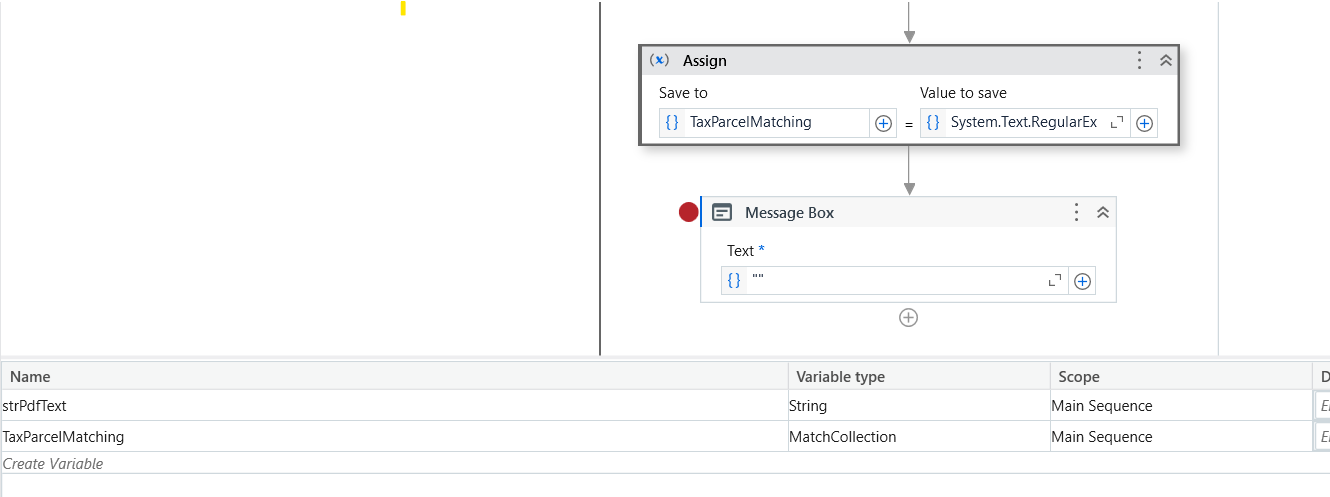Open variable type of TaxParcelMatching
This screenshot has height=497, width=1330.
[x=917, y=437]
